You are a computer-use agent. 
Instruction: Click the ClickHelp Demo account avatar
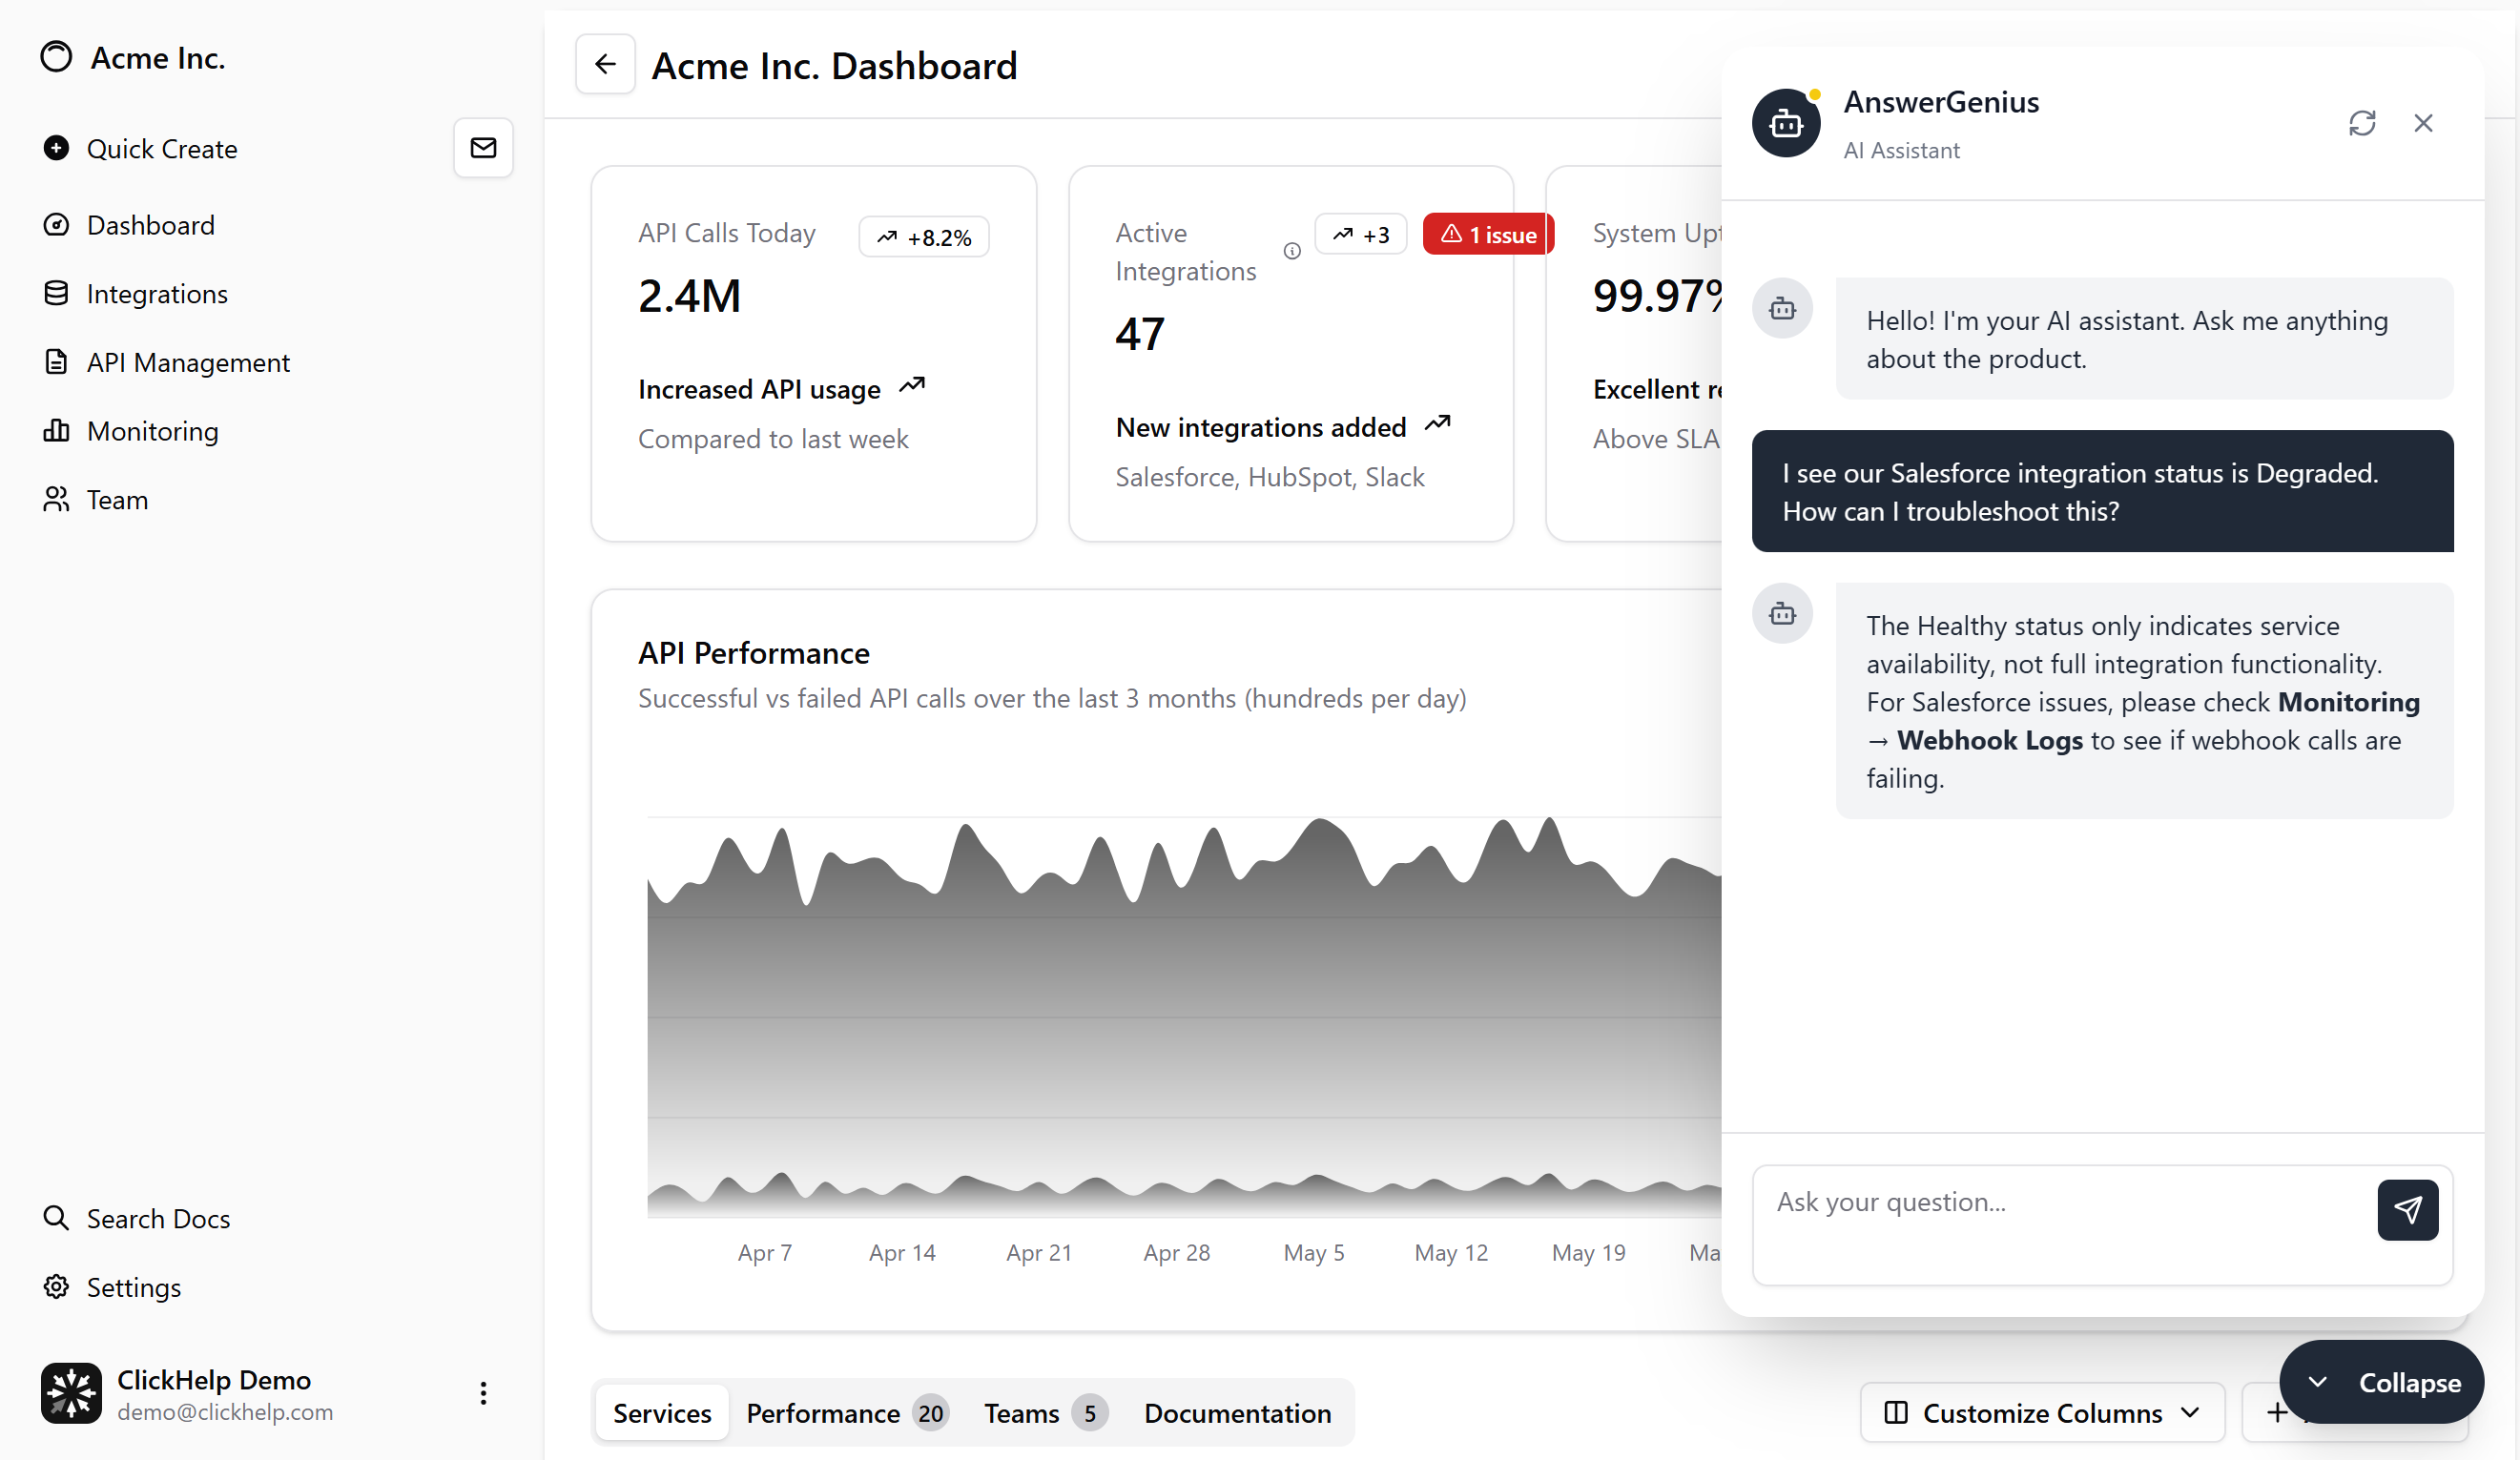point(71,1393)
